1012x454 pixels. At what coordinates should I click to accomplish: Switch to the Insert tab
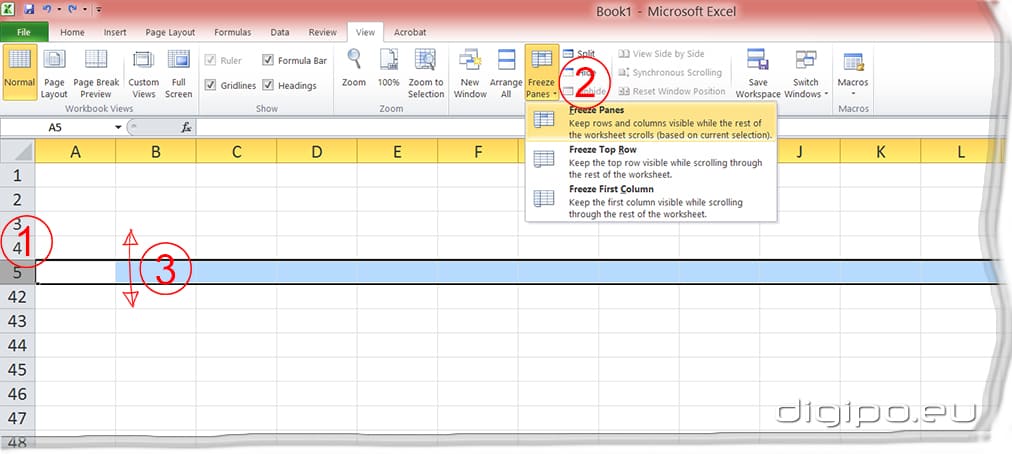(115, 32)
